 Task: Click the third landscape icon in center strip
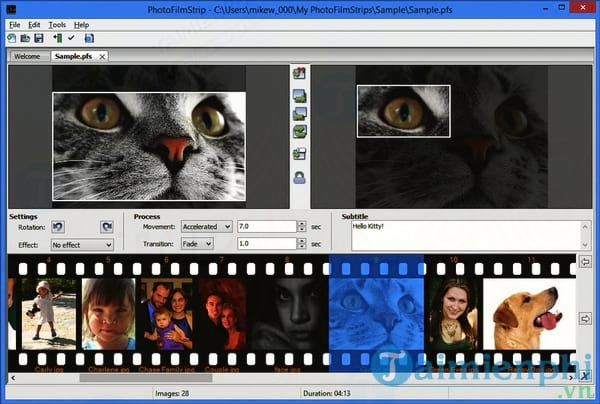pyautogui.click(x=299, y=114)
